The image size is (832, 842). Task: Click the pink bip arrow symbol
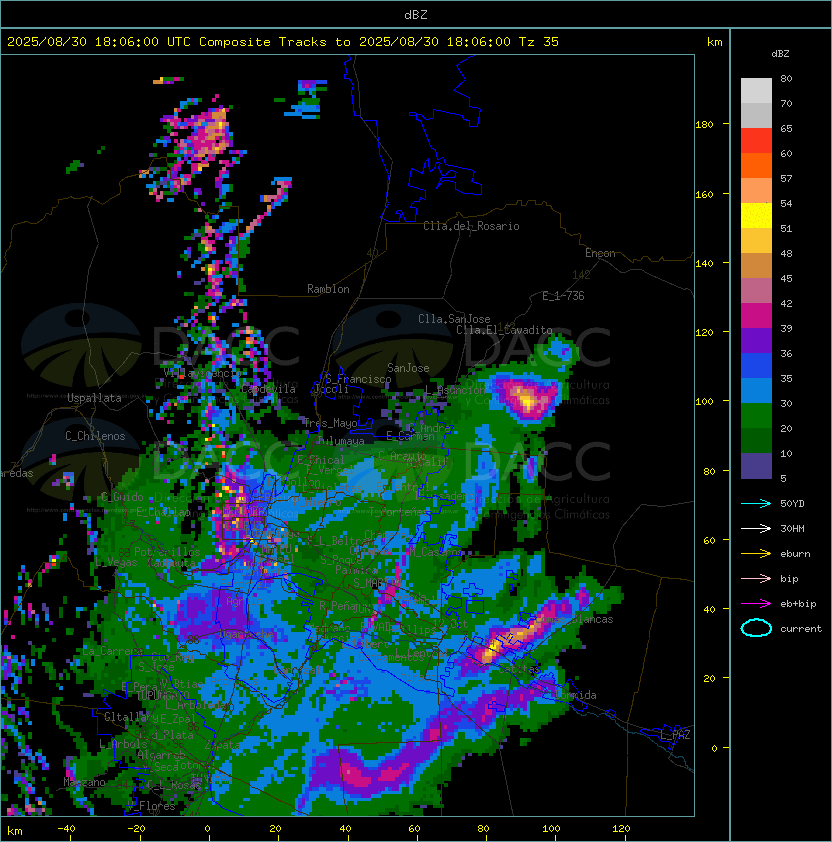coord(756,578)
